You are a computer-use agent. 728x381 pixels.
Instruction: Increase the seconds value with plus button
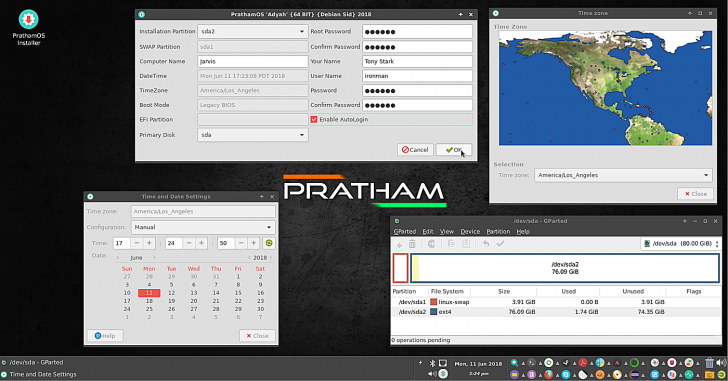pos(254,243)
